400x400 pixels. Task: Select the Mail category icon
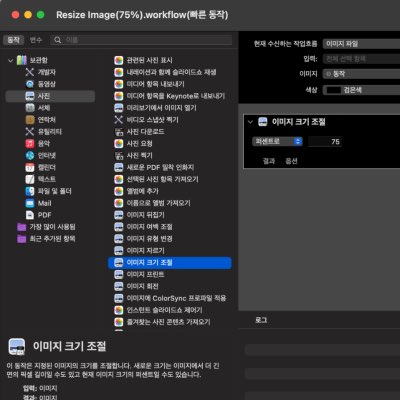tap(30, 203)
